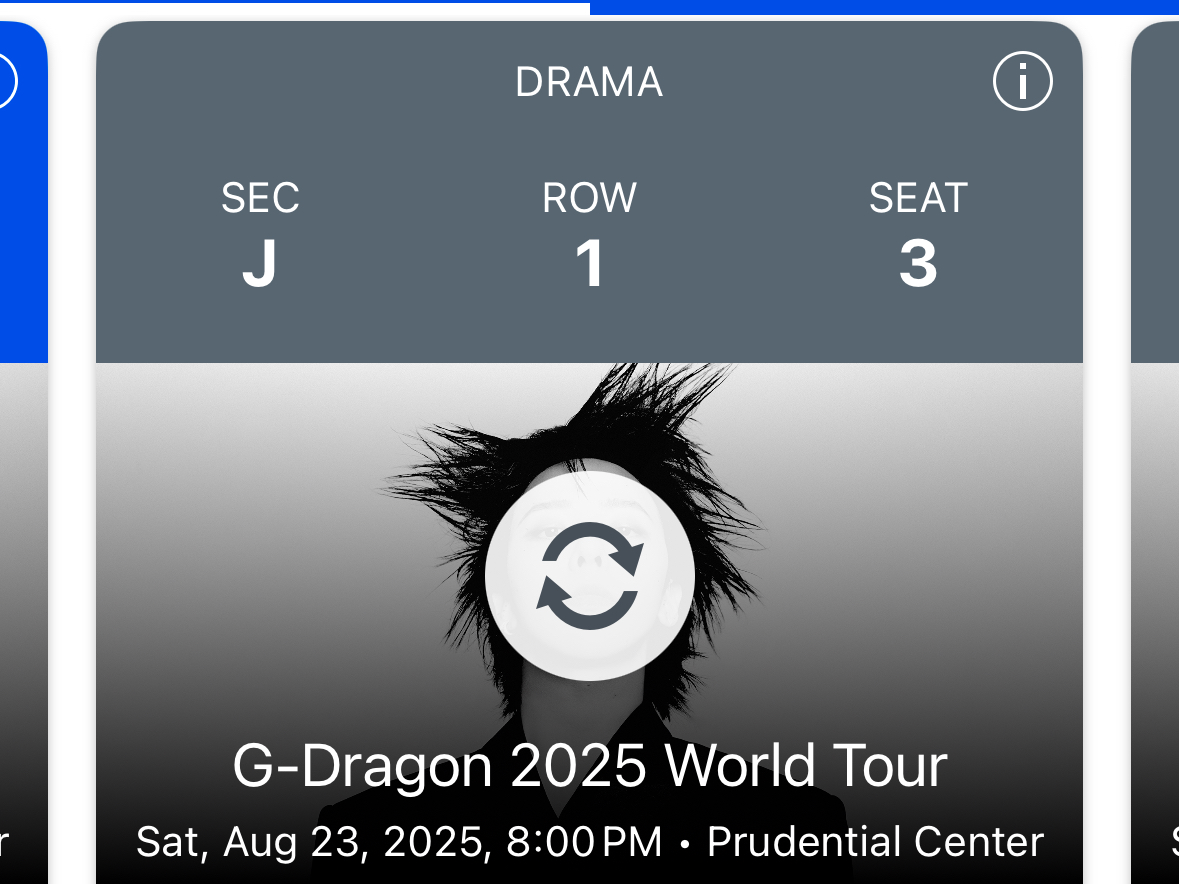
Task: Open ticket info with the circled i icon
Action: coord(1022,81)
